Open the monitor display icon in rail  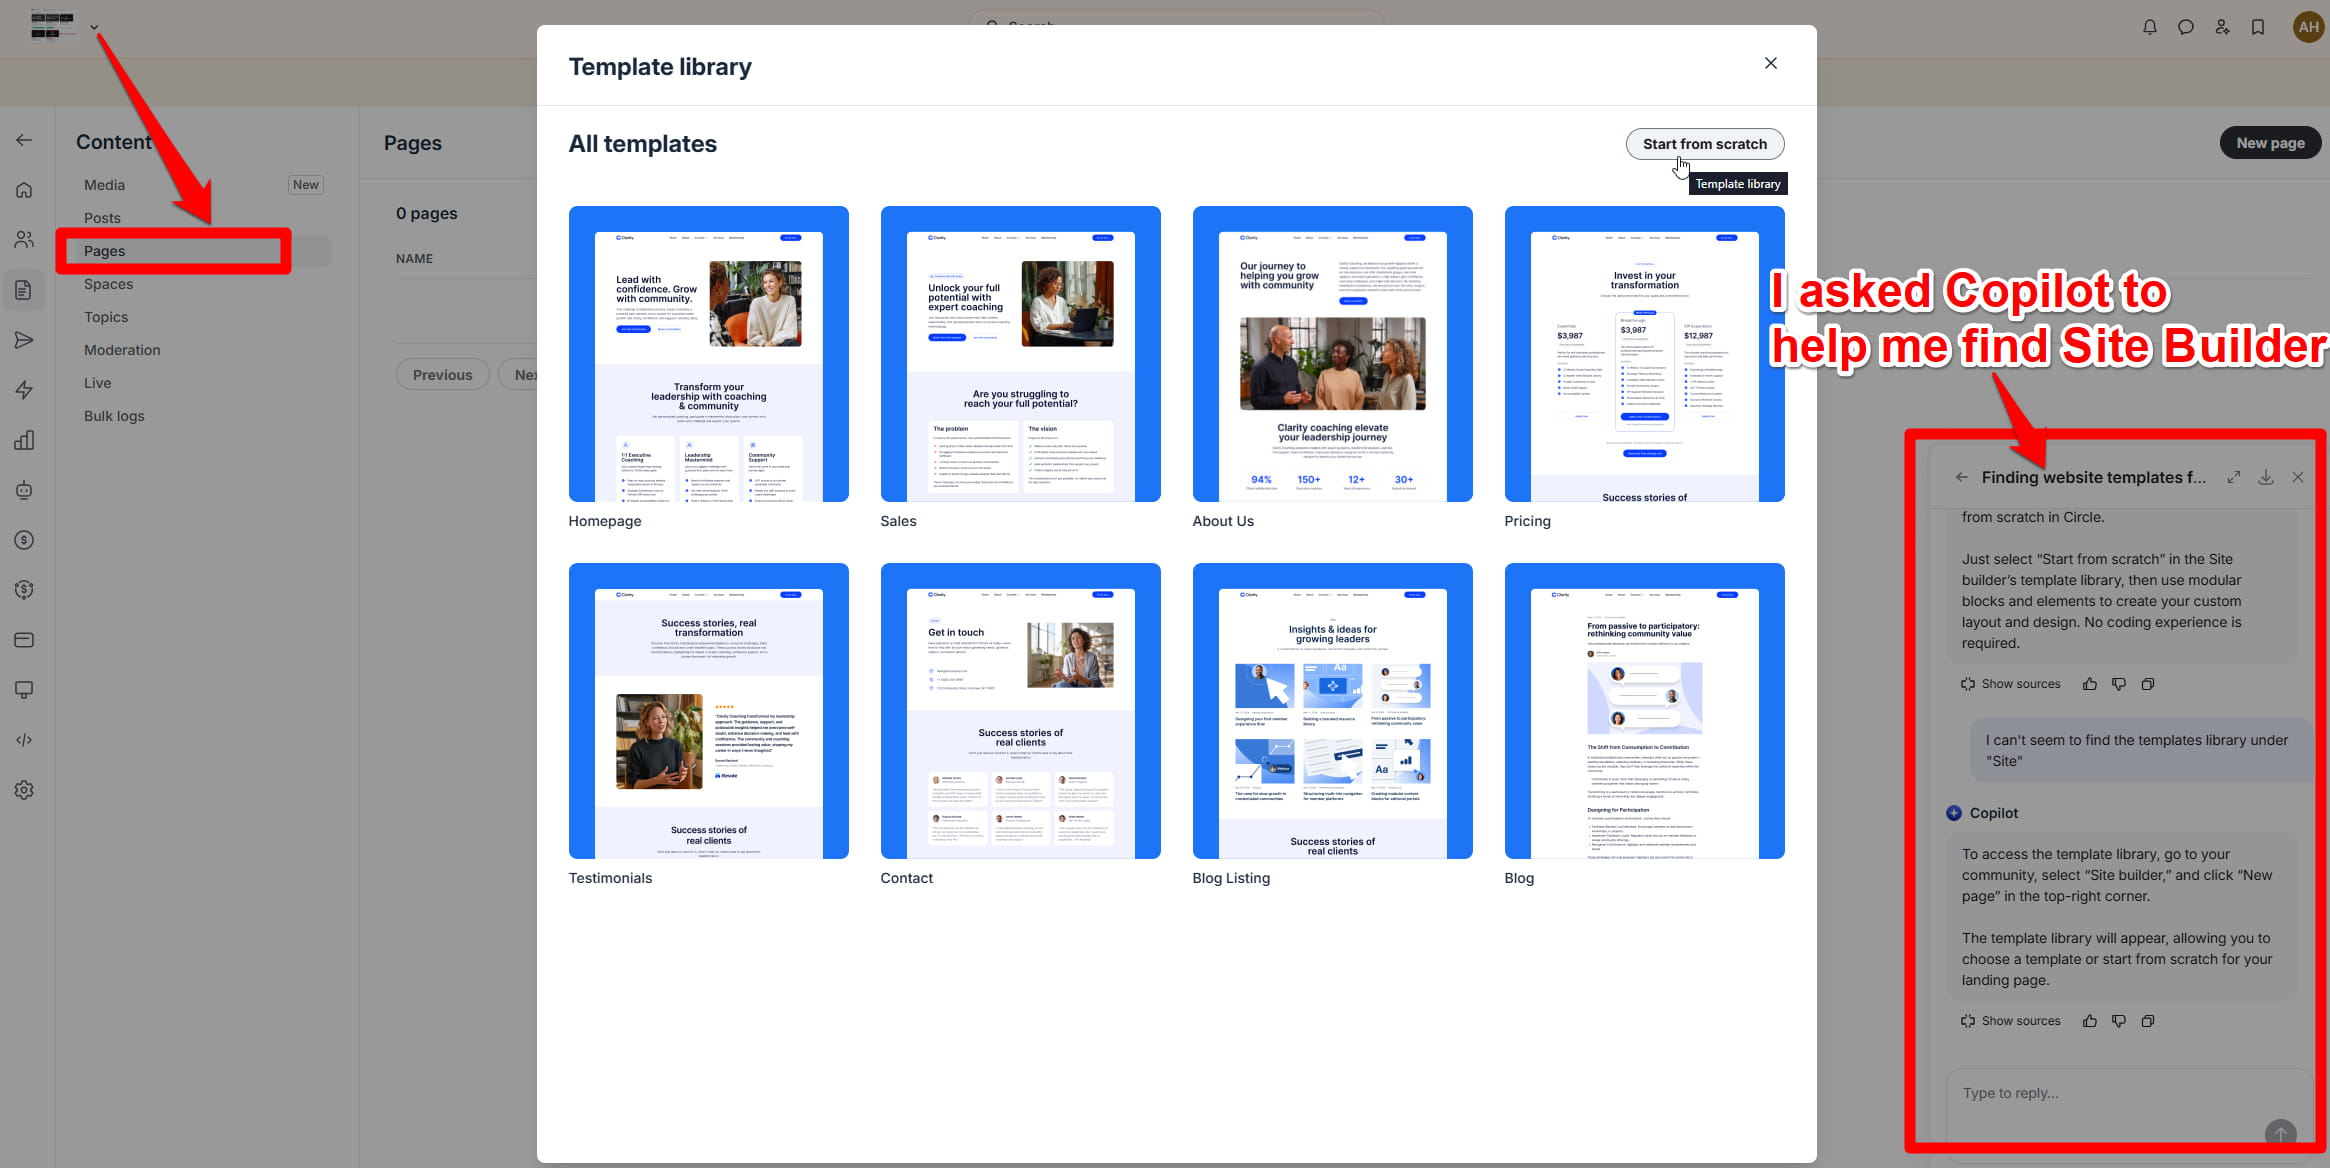coord(24,690)
